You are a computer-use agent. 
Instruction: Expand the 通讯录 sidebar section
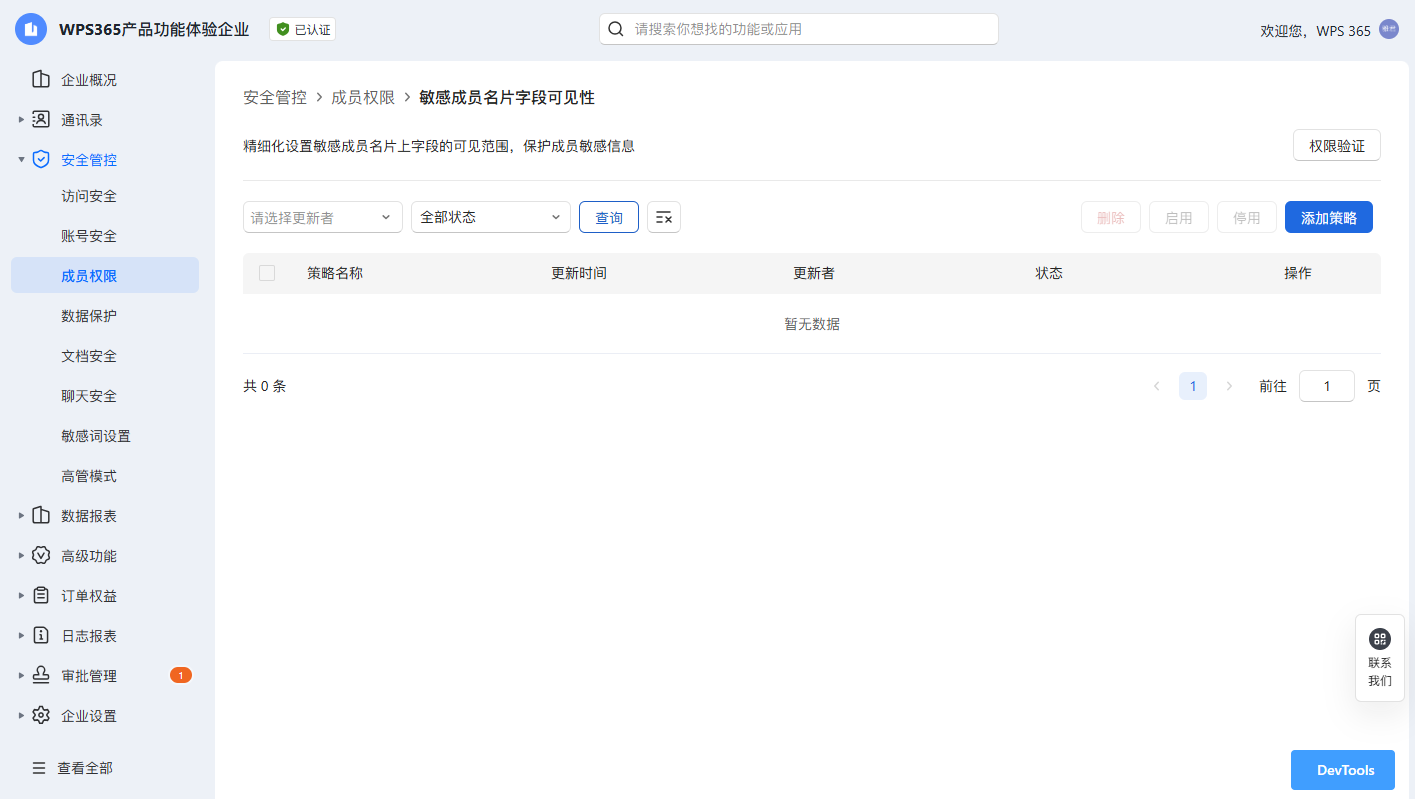tap(22, 120)
